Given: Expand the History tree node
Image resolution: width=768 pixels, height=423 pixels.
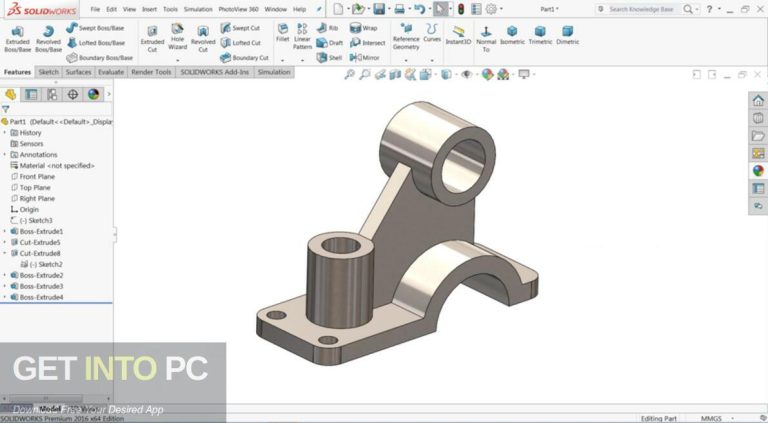Looking at the screenshot, I should click(5, 133).
